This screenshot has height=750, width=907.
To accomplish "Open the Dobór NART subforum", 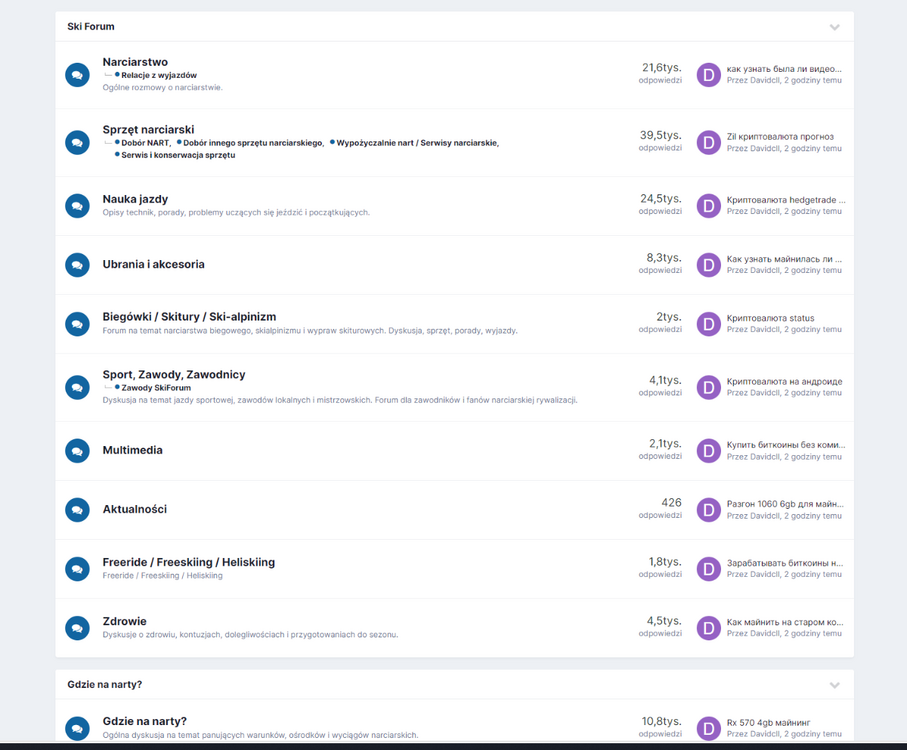I will click(x=146, y=143).
